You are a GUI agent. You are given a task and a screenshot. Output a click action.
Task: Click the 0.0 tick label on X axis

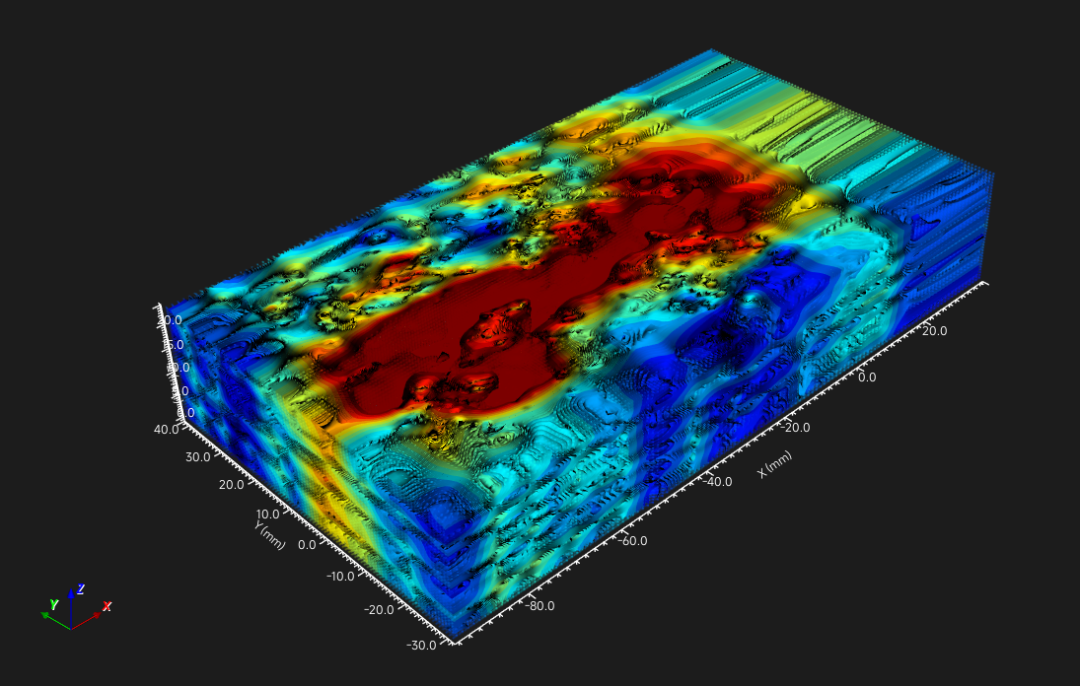[867, 377]
